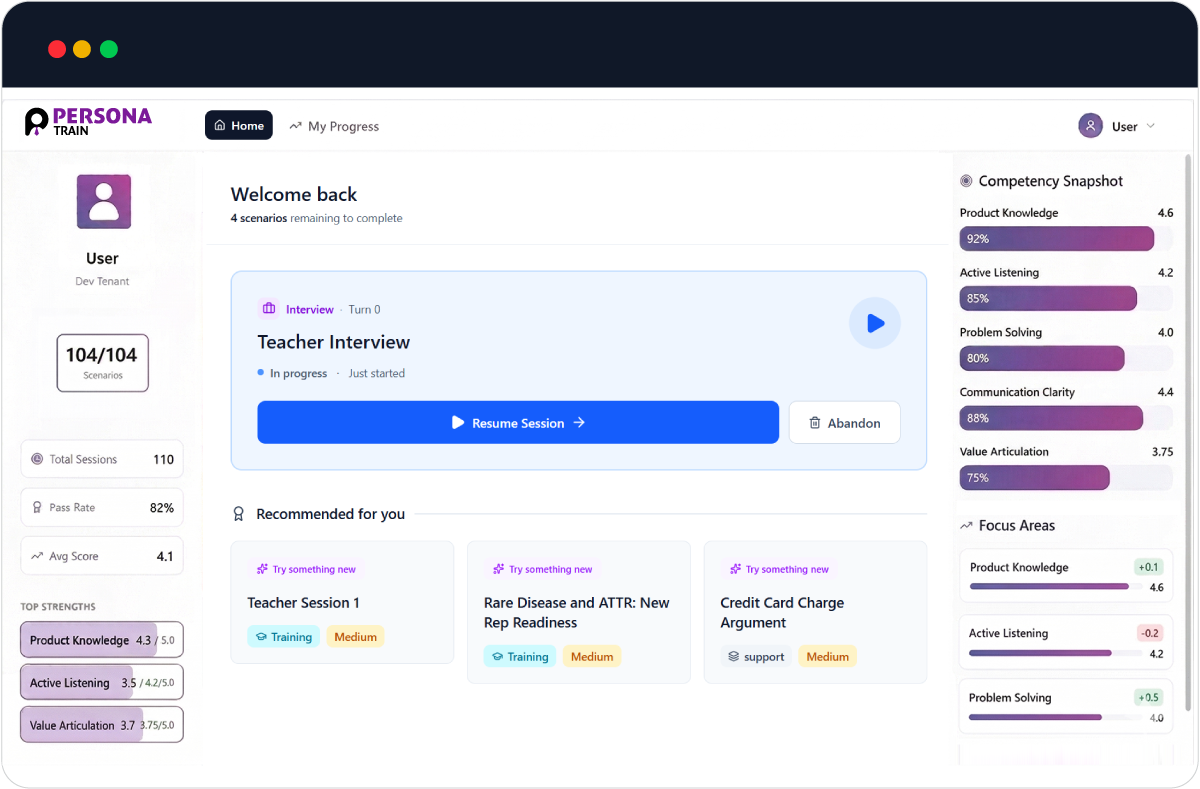
Task: Abandon the Teacher Interview session
Action: pyautogui.click(x=845, y=422)
